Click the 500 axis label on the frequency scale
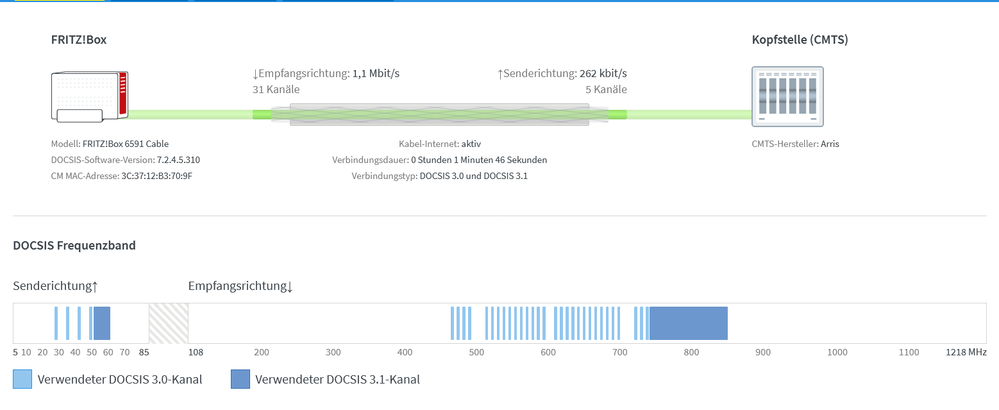 pyautogui.click(x=476, y=352)
